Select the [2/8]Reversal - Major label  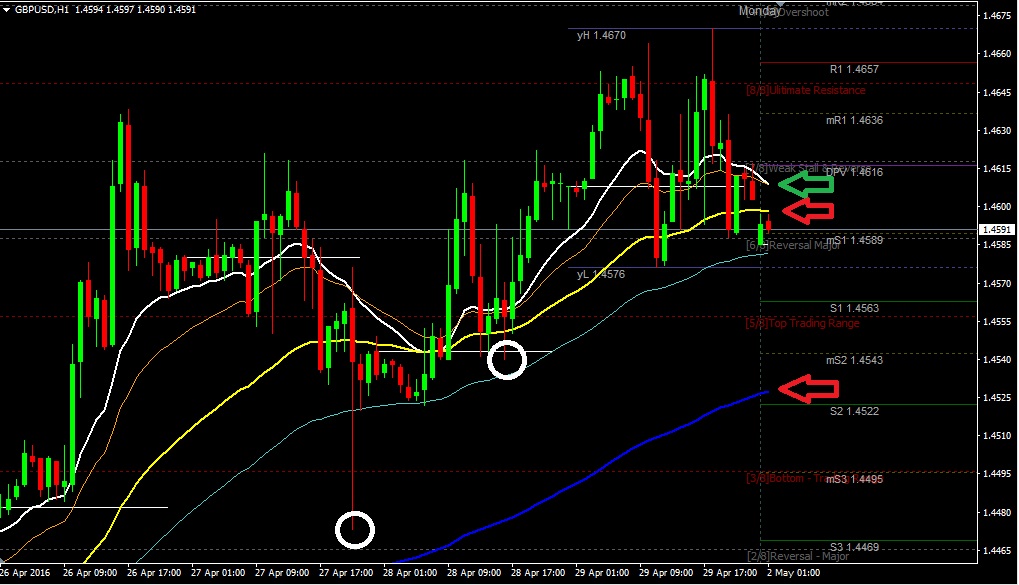coord(798,556)
